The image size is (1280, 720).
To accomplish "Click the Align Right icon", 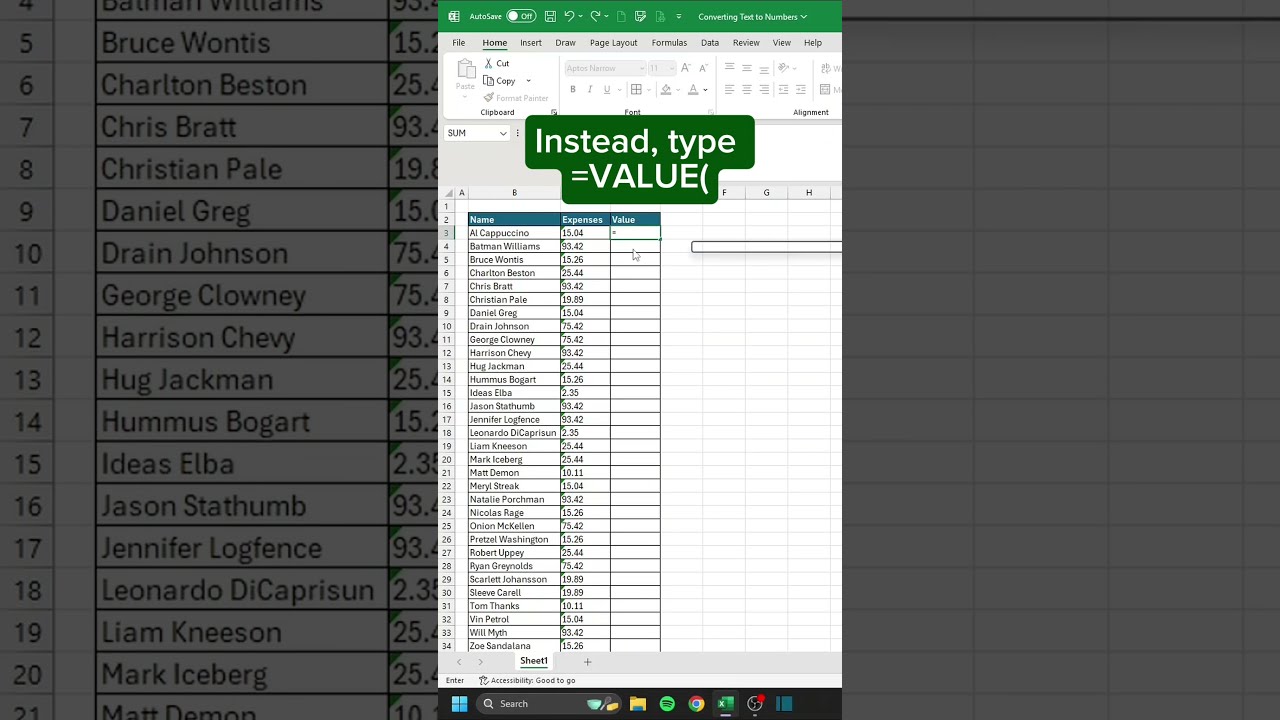I will tap(764, 89).
